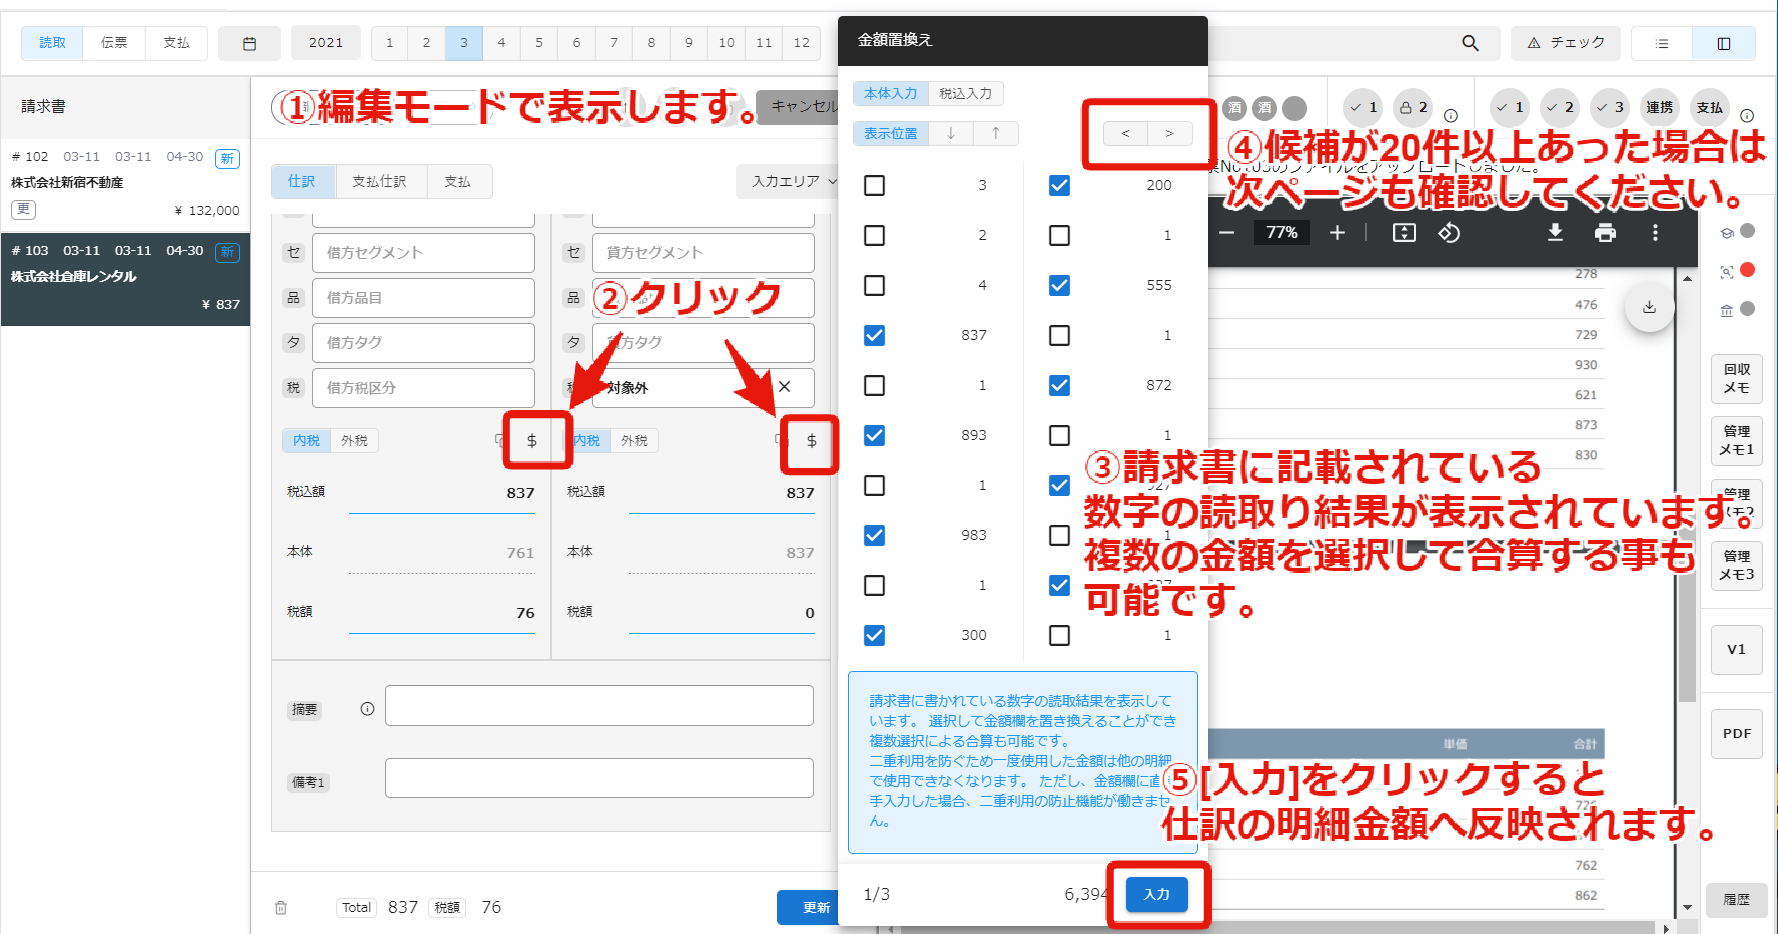Screen dimensions: 1778x934
Task: Click the info icon beside 摘要
Action: pyautogui.click(x=367, y=709)
